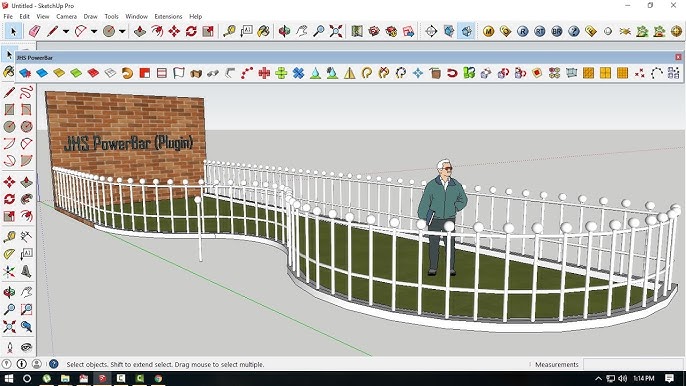Click the status bar user profile icon
The height and width of the screenshot is (386, 686).
click(37, 364)
